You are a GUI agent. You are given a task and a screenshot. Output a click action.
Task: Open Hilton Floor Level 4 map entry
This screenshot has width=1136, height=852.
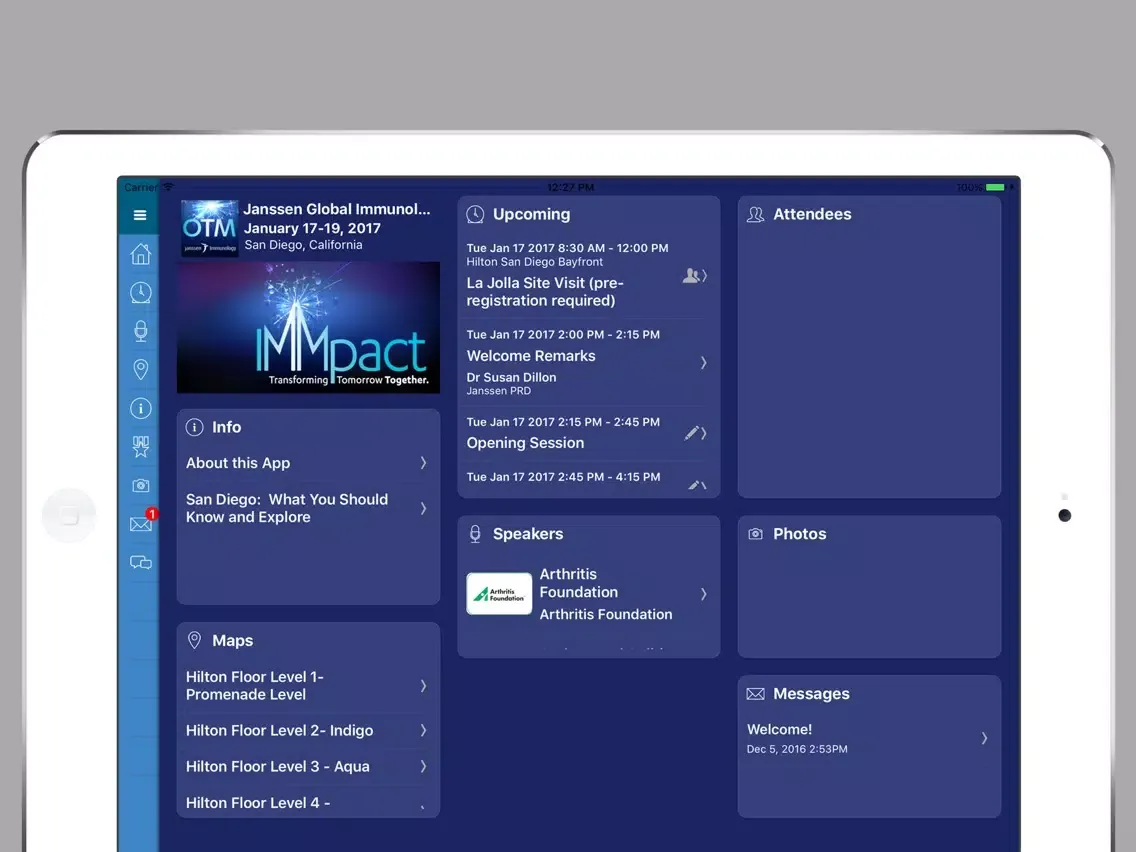pyautogui.click(x=309, y=803)
